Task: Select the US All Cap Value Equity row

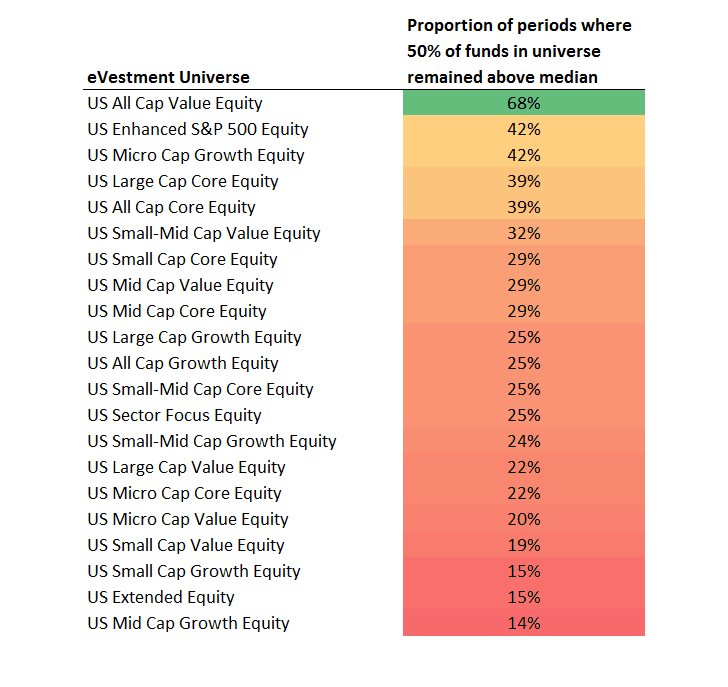Action: pos(175,103)
